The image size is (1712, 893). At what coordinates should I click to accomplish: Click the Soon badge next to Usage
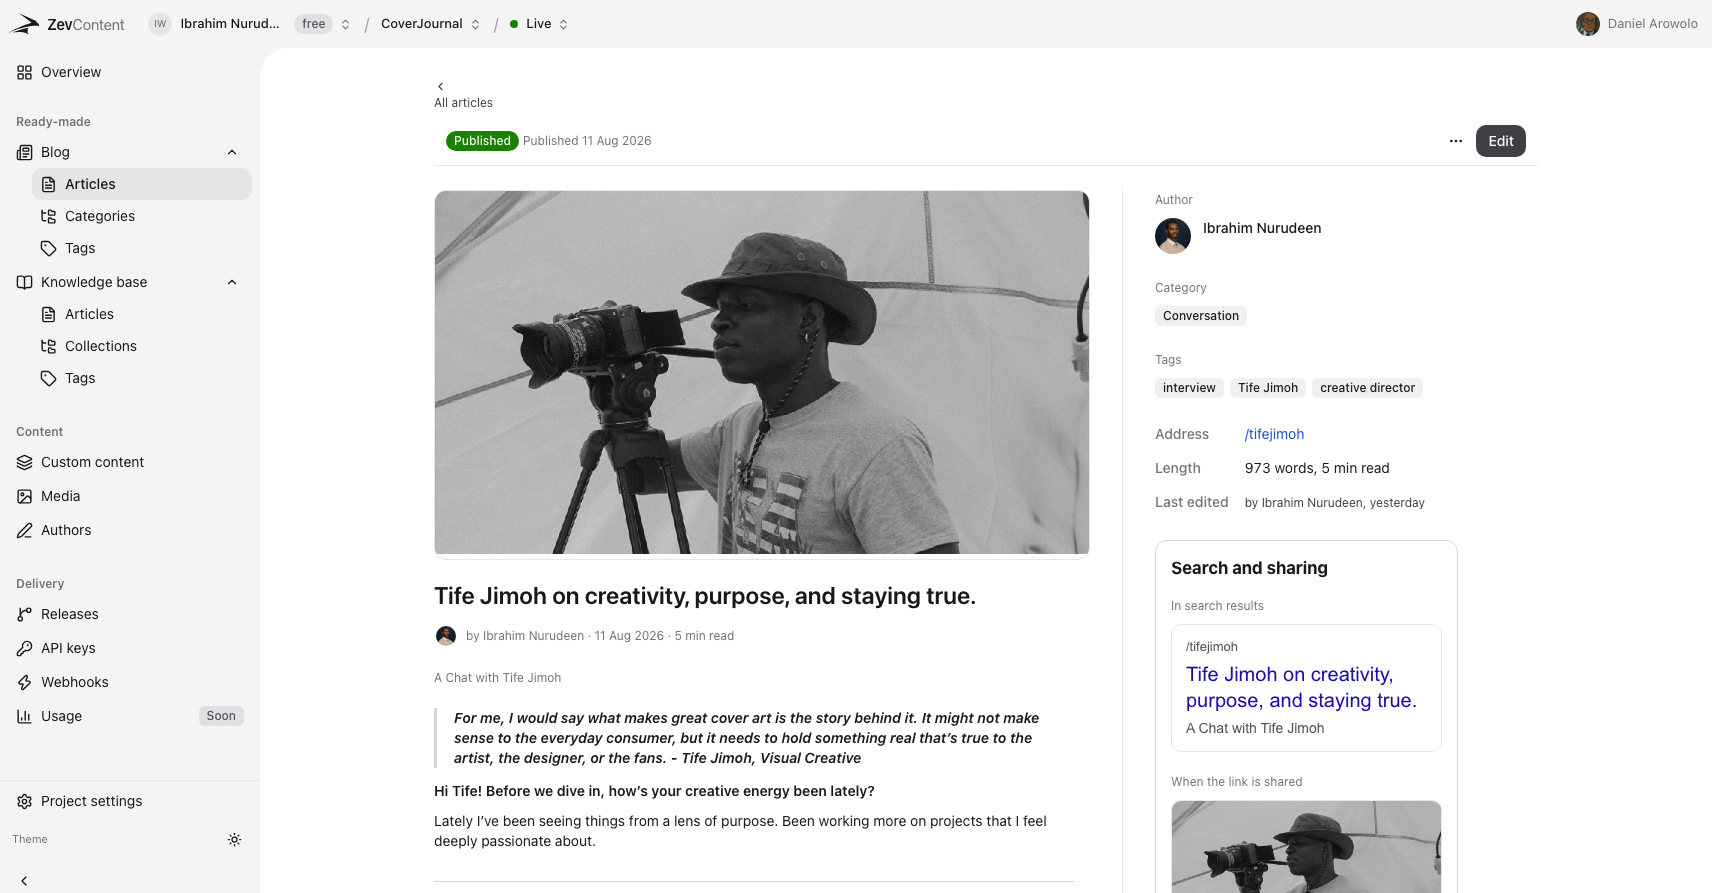(221, 716)
